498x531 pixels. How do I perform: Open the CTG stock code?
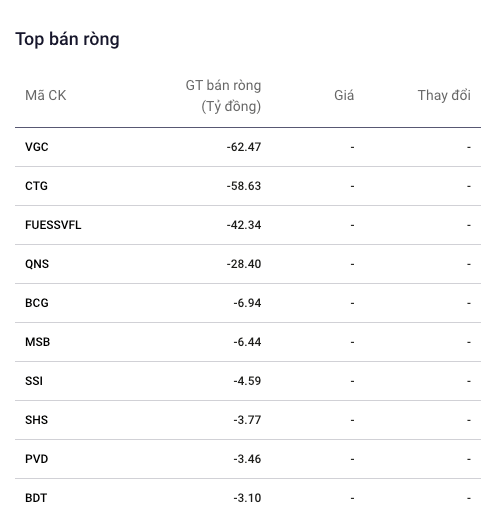pos(36,186)
